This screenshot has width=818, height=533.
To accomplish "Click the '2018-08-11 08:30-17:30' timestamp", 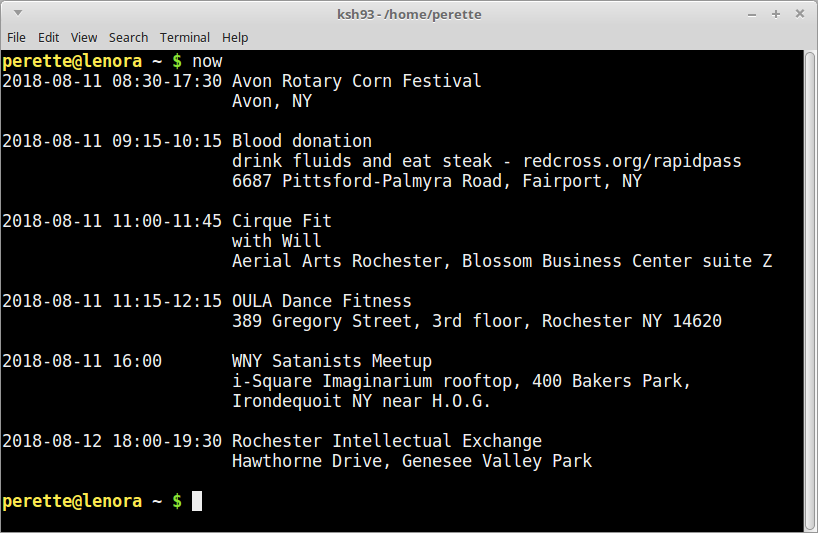I will [x=112, y=81].
